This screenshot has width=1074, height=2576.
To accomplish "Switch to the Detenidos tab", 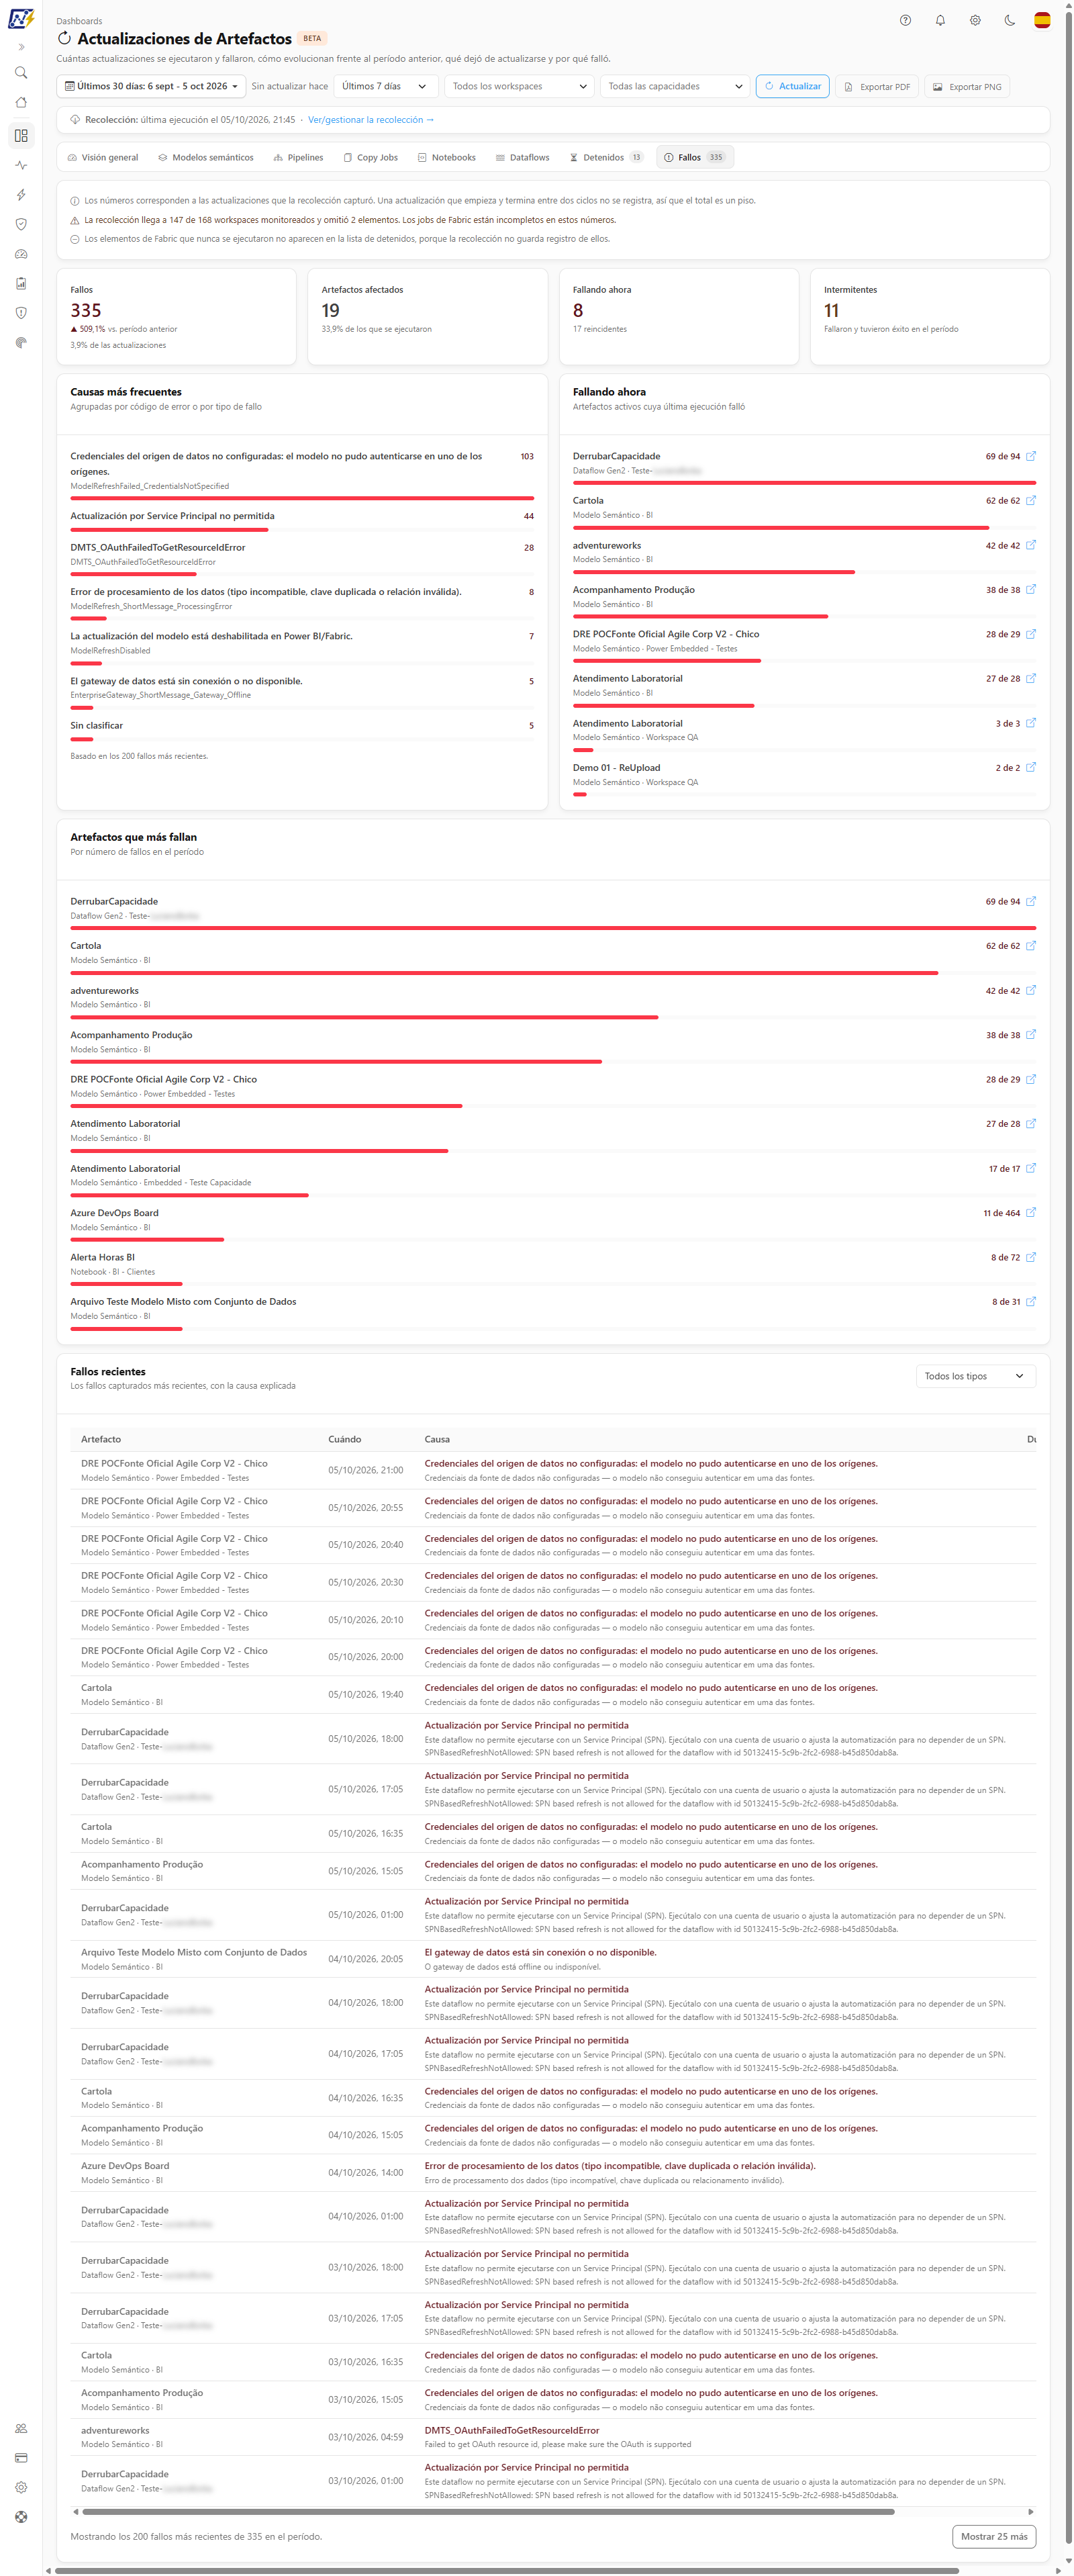I will [606, 157].
